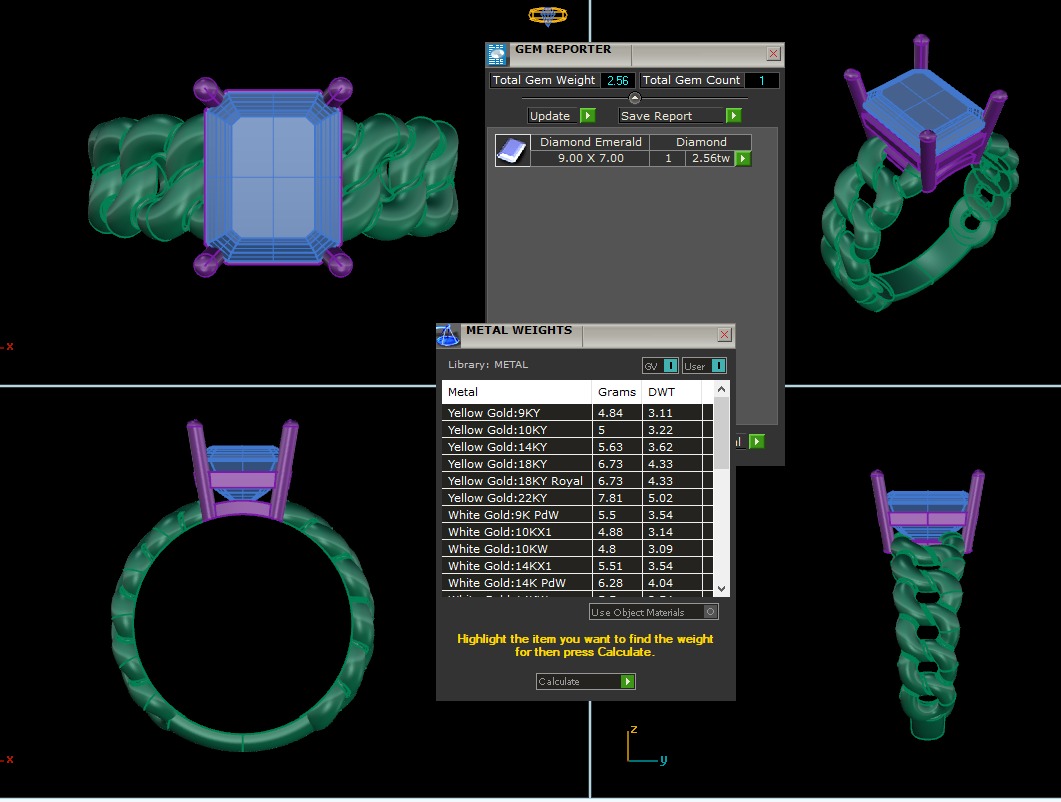1061x802 pixels.
Task: Select the Yellow Gold:14KY row
Action: (517, 447)
